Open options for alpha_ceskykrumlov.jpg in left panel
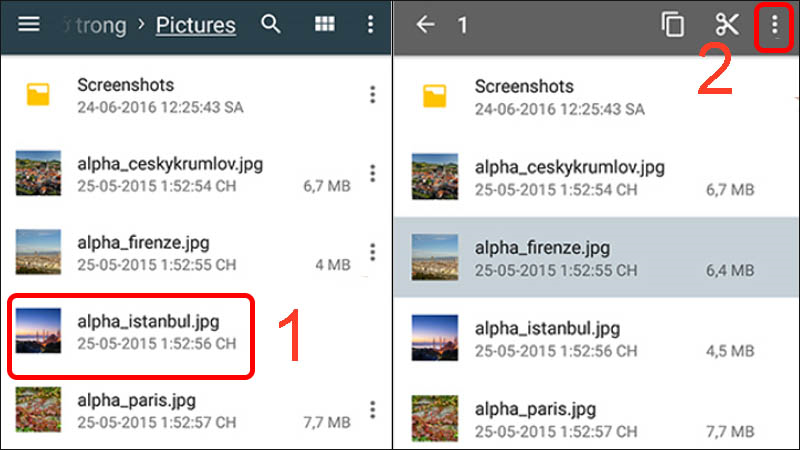Image resolution: width=800 pixels, height=450 pixels. (372, 174)
